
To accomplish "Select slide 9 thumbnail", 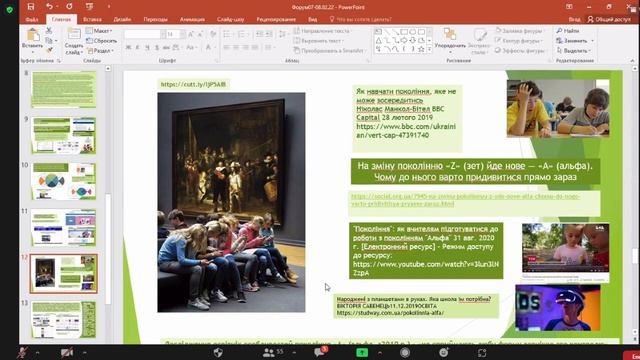I will pos(64,136).
